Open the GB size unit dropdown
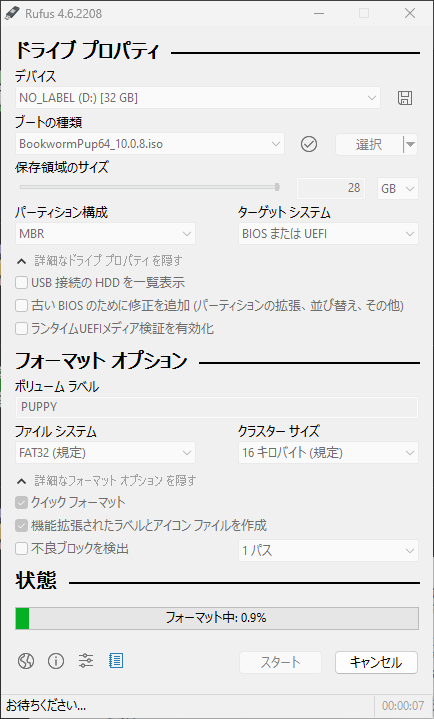434x719 pixels. click(x=397, y=188)
